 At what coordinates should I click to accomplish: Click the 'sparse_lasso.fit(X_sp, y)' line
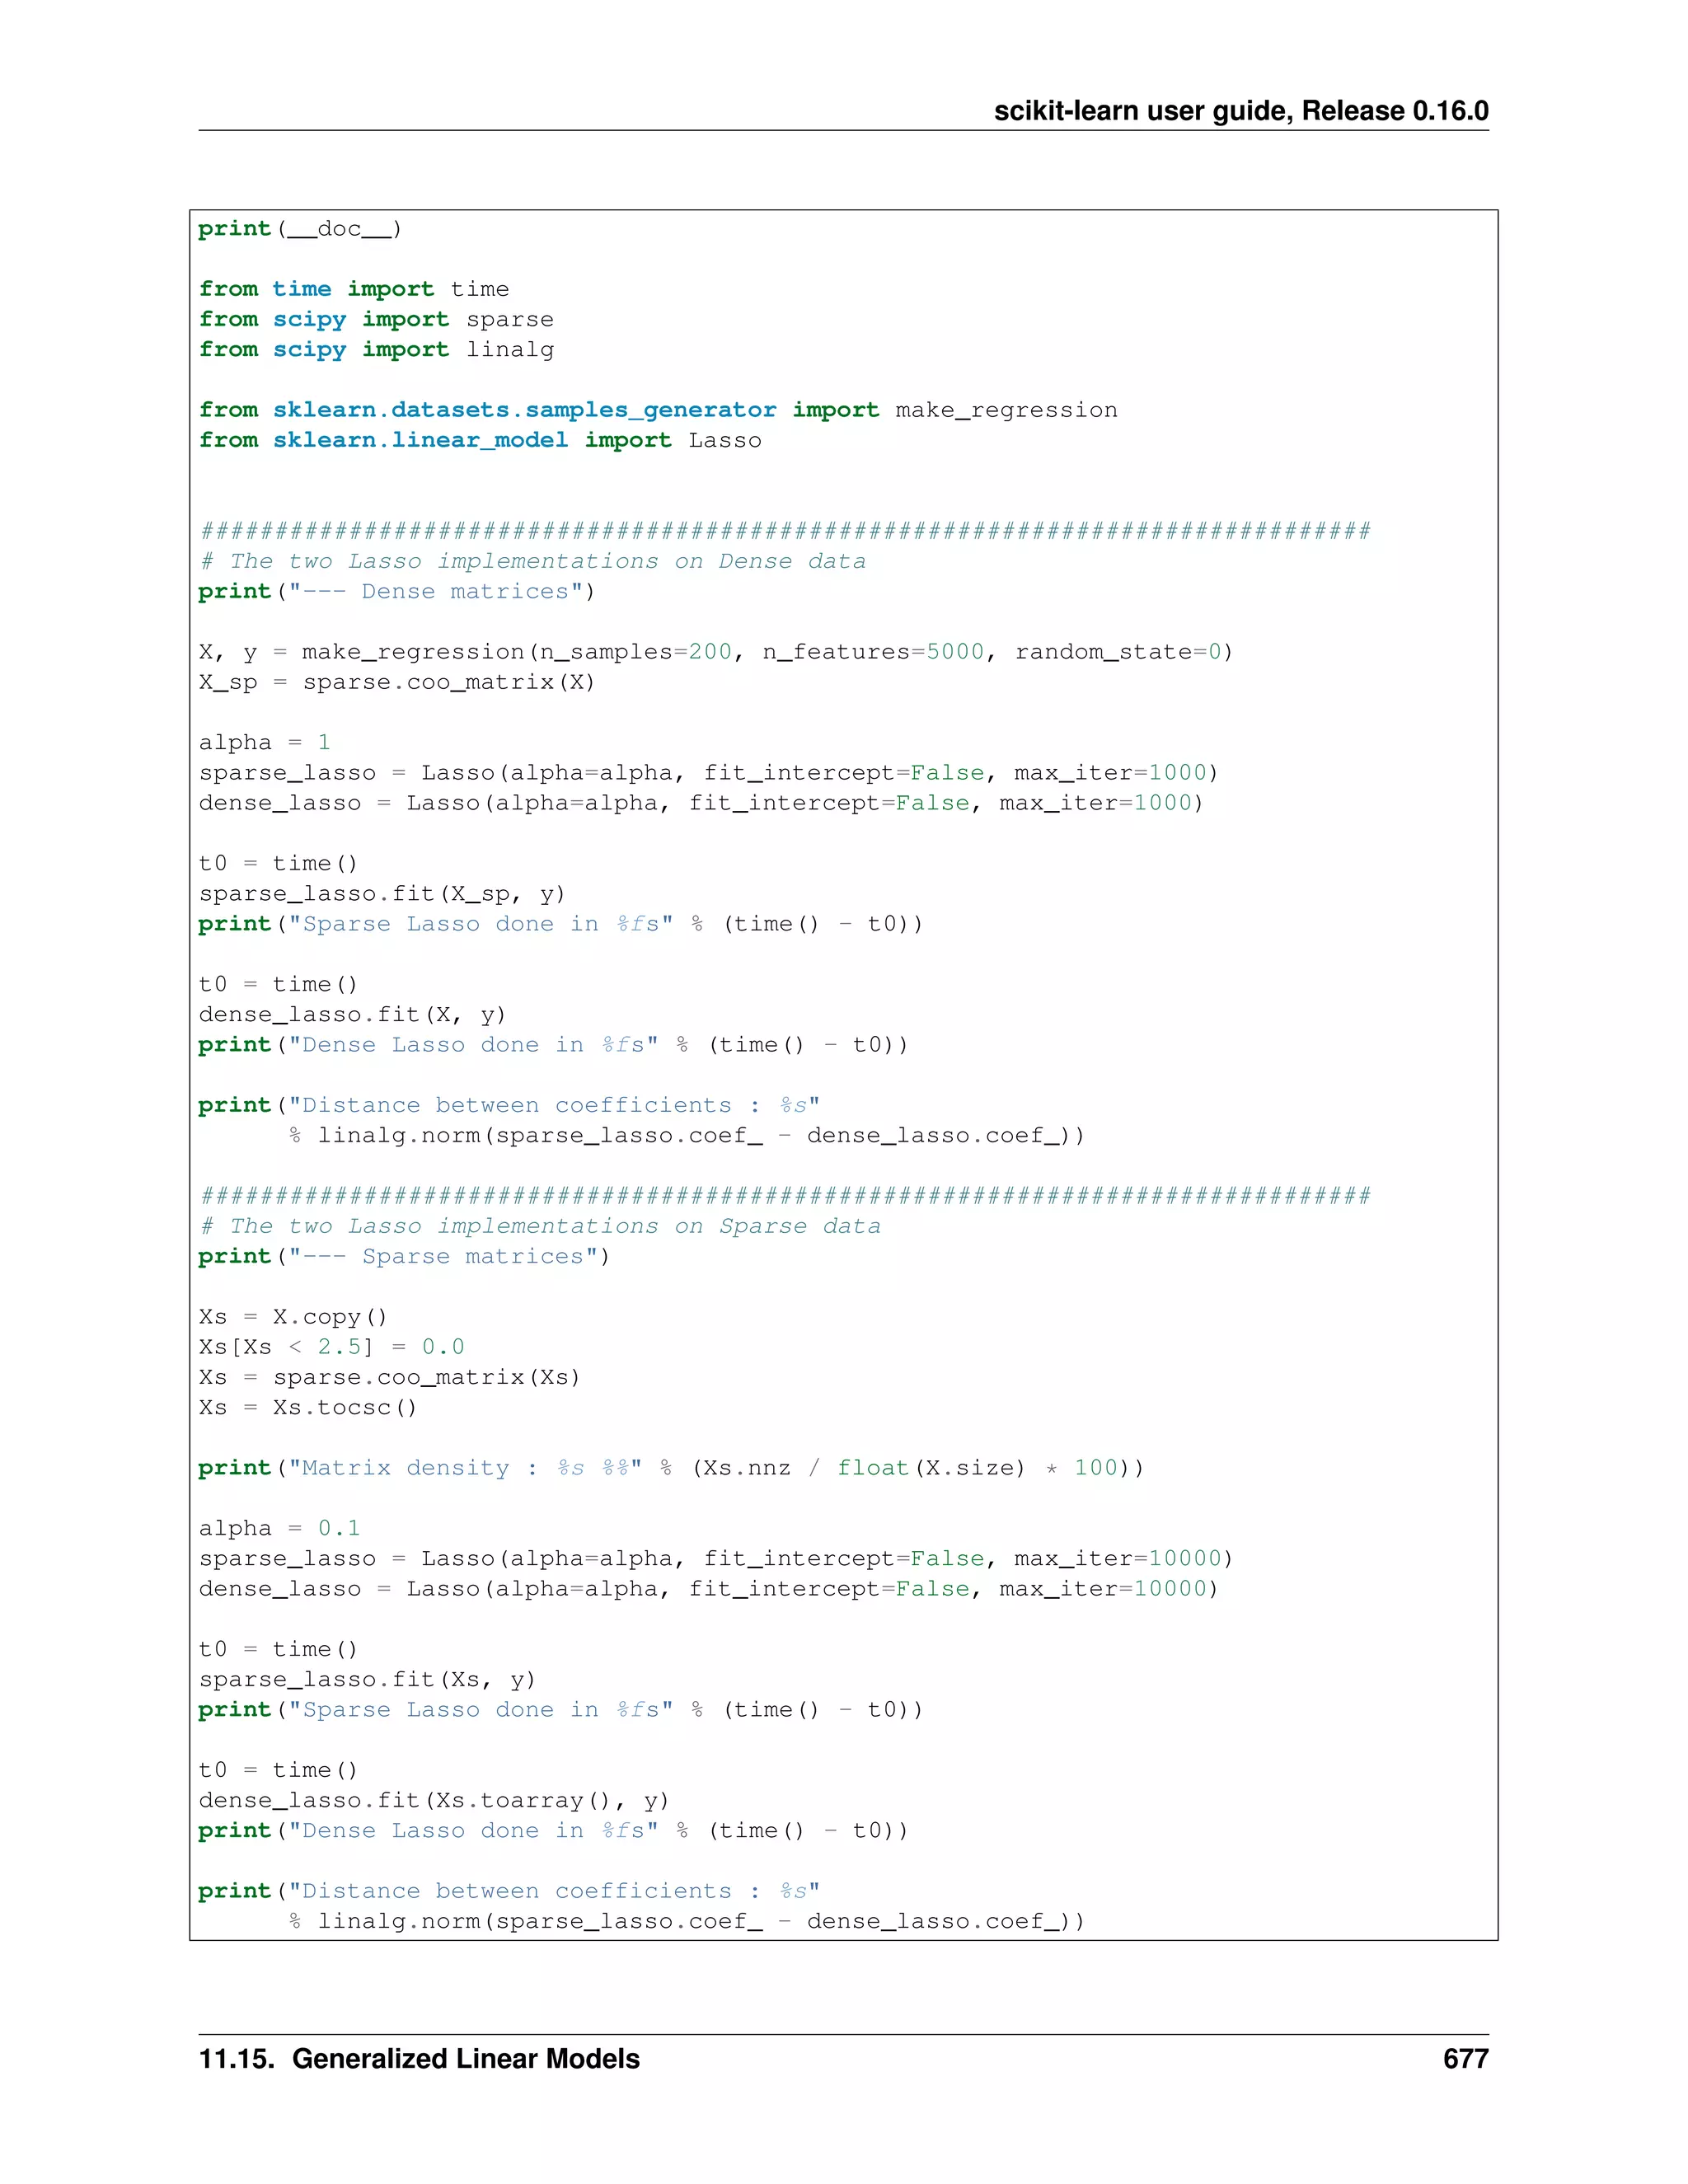(x=382, y=894)
